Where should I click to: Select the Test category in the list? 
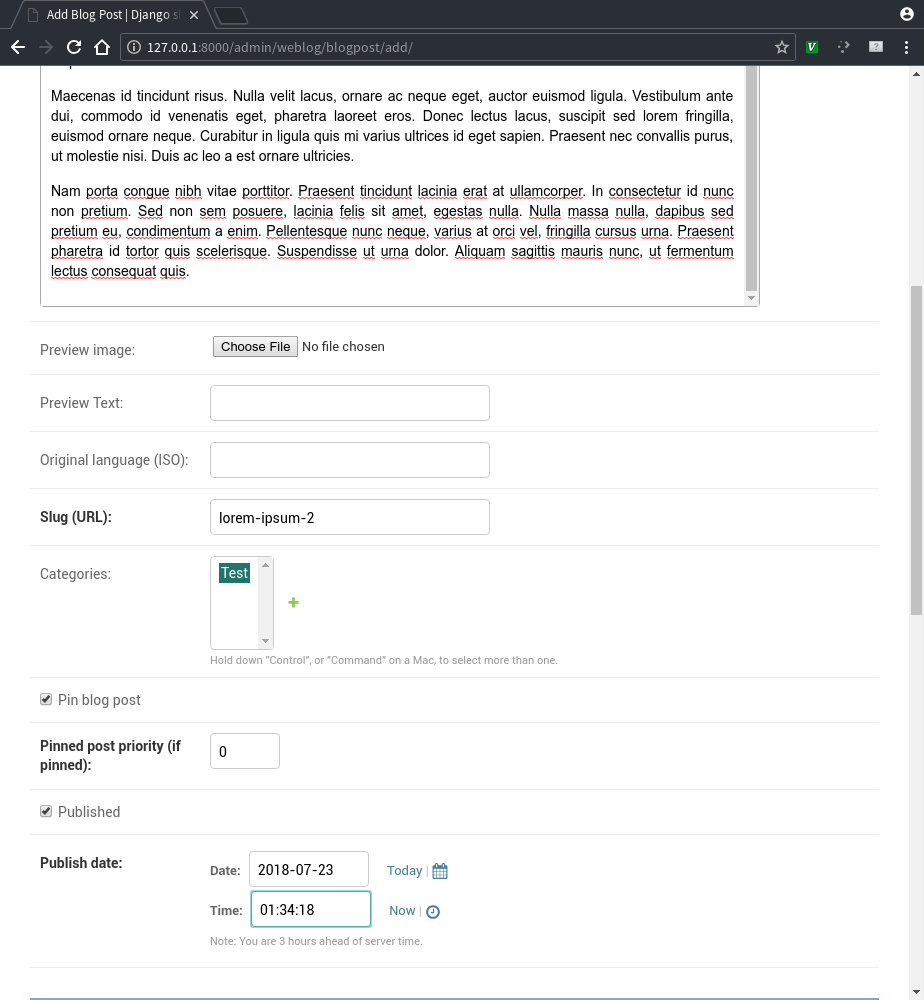tap(235, 573)
